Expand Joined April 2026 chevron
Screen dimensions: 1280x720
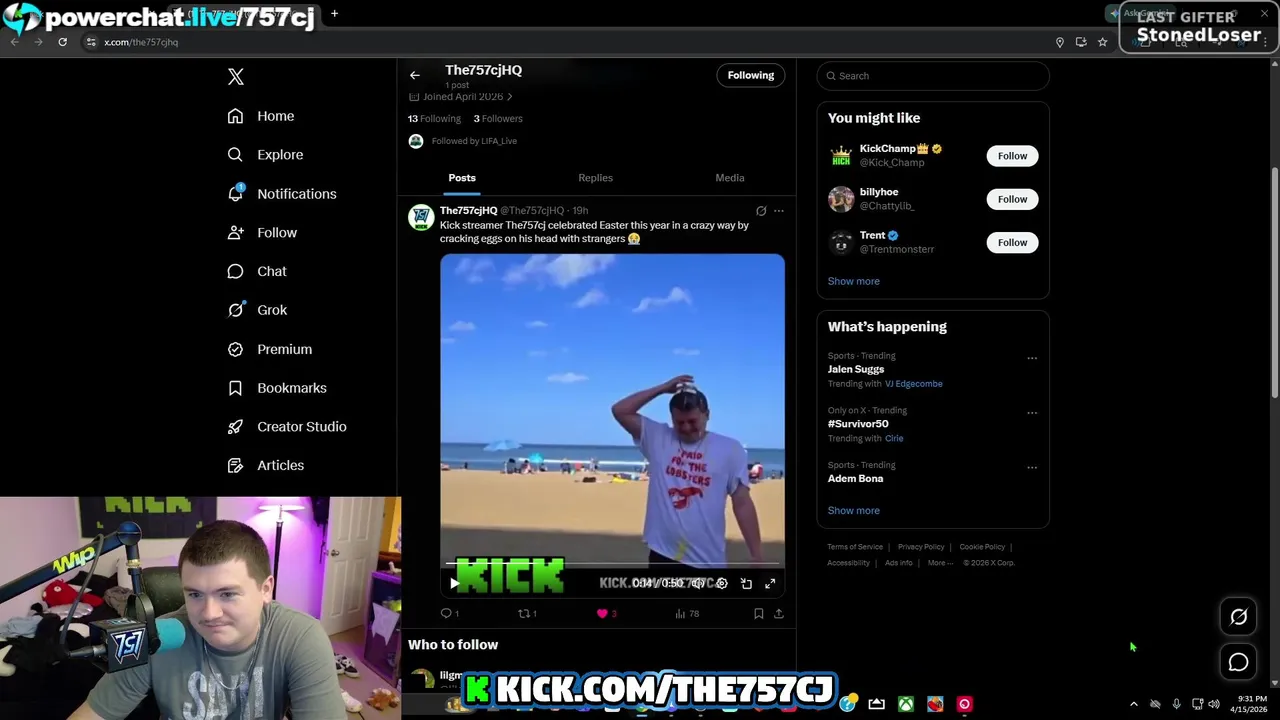coord(509,97)
